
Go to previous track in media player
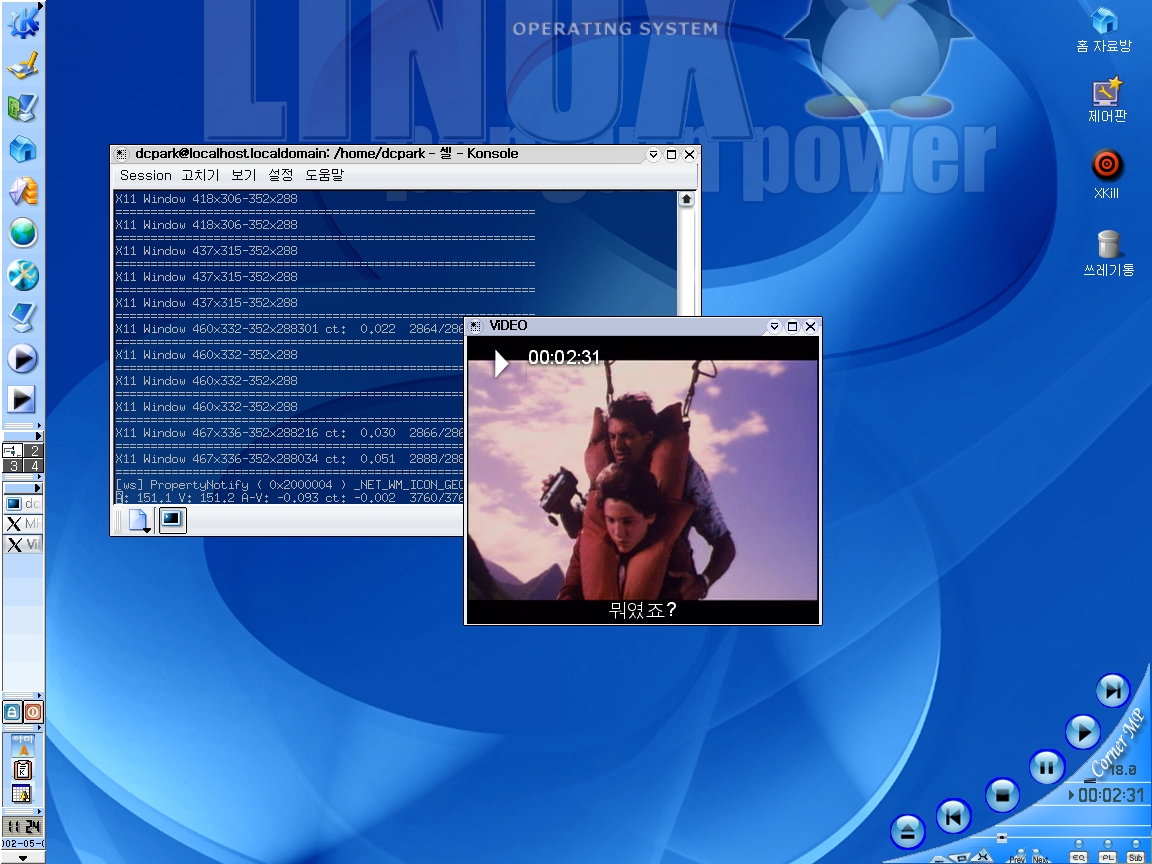pos(954,817)
